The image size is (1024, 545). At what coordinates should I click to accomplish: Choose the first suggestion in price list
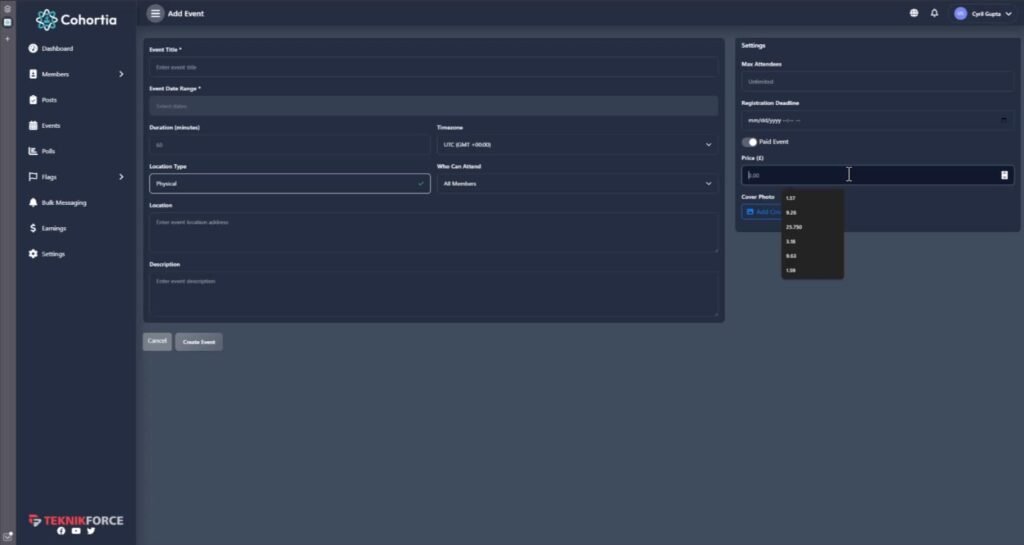(812, 198)
